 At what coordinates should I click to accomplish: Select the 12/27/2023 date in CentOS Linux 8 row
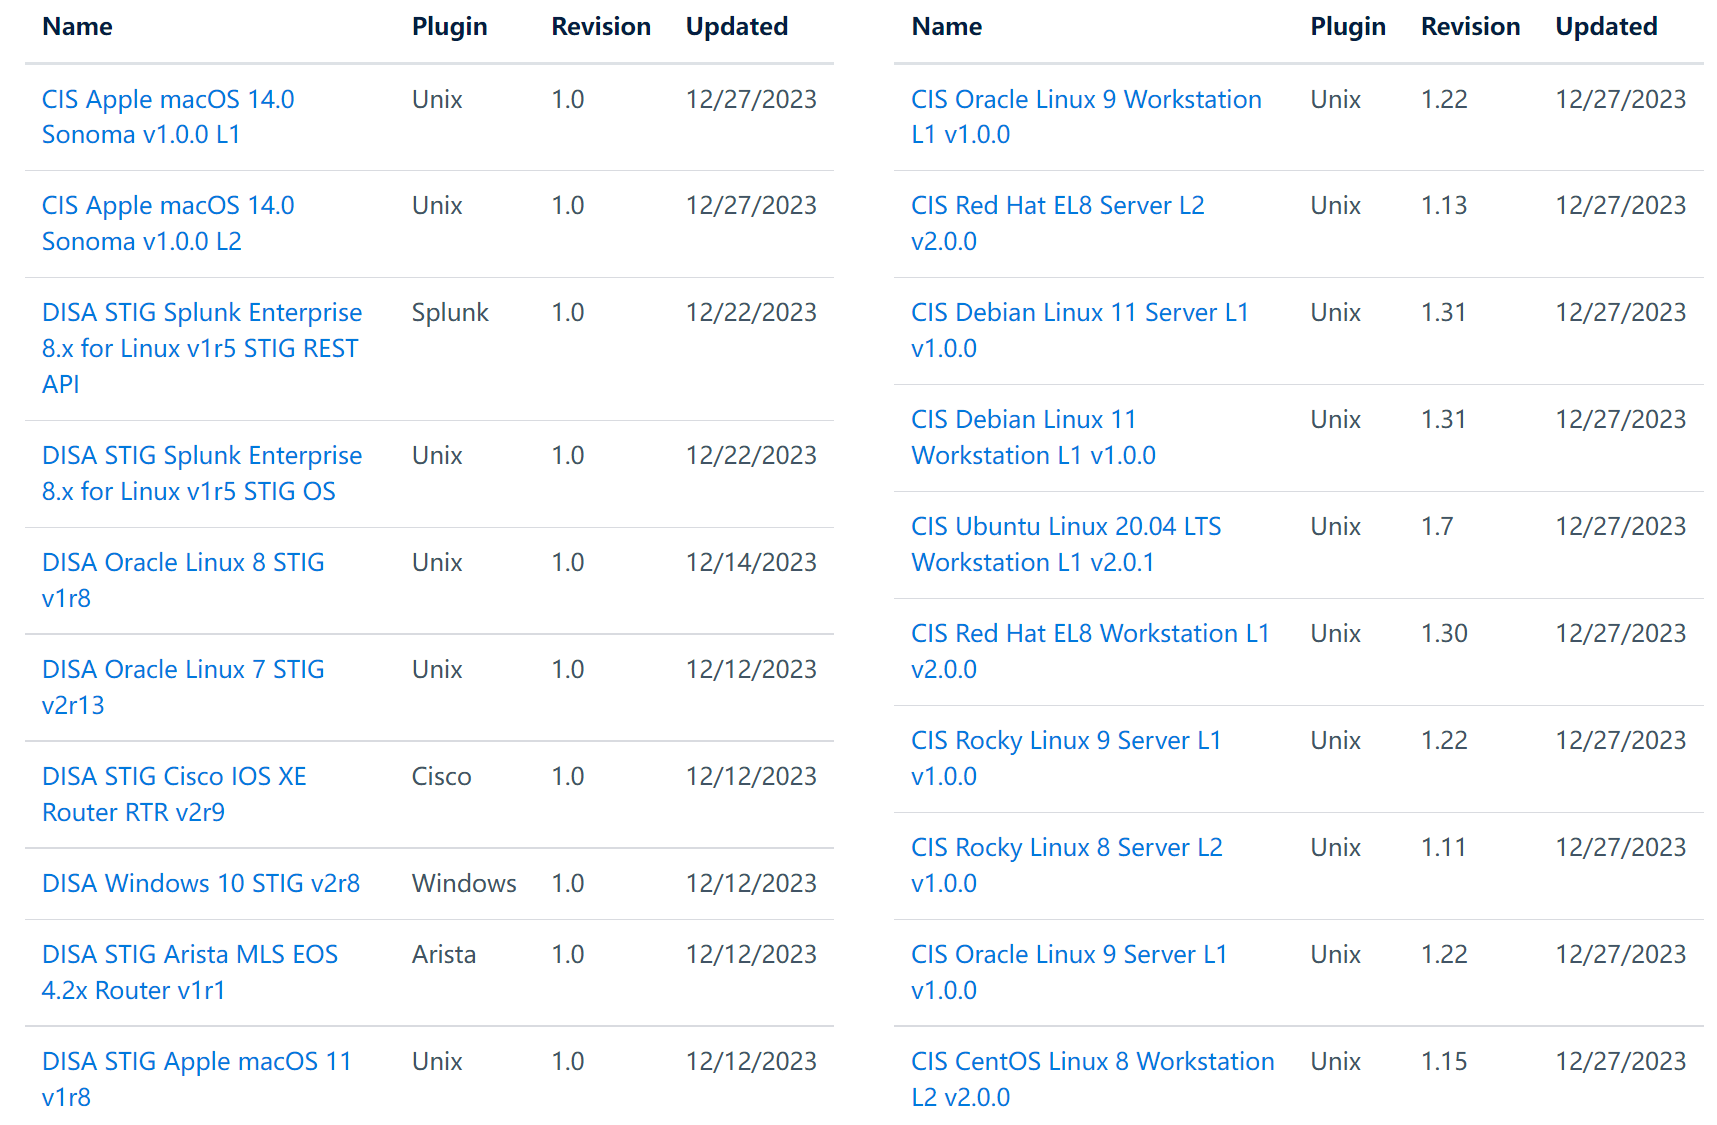pyautogui.click(x=1621, y=1061)
